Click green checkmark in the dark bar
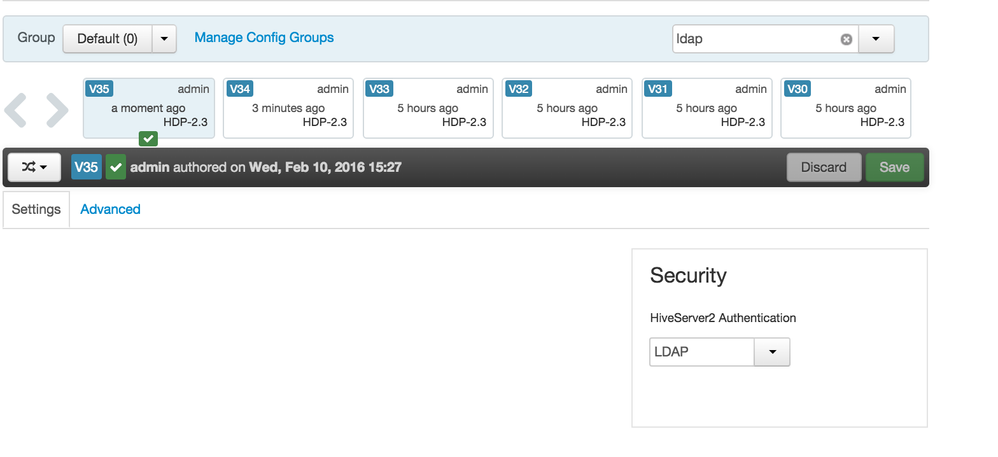 pos(115,167)
